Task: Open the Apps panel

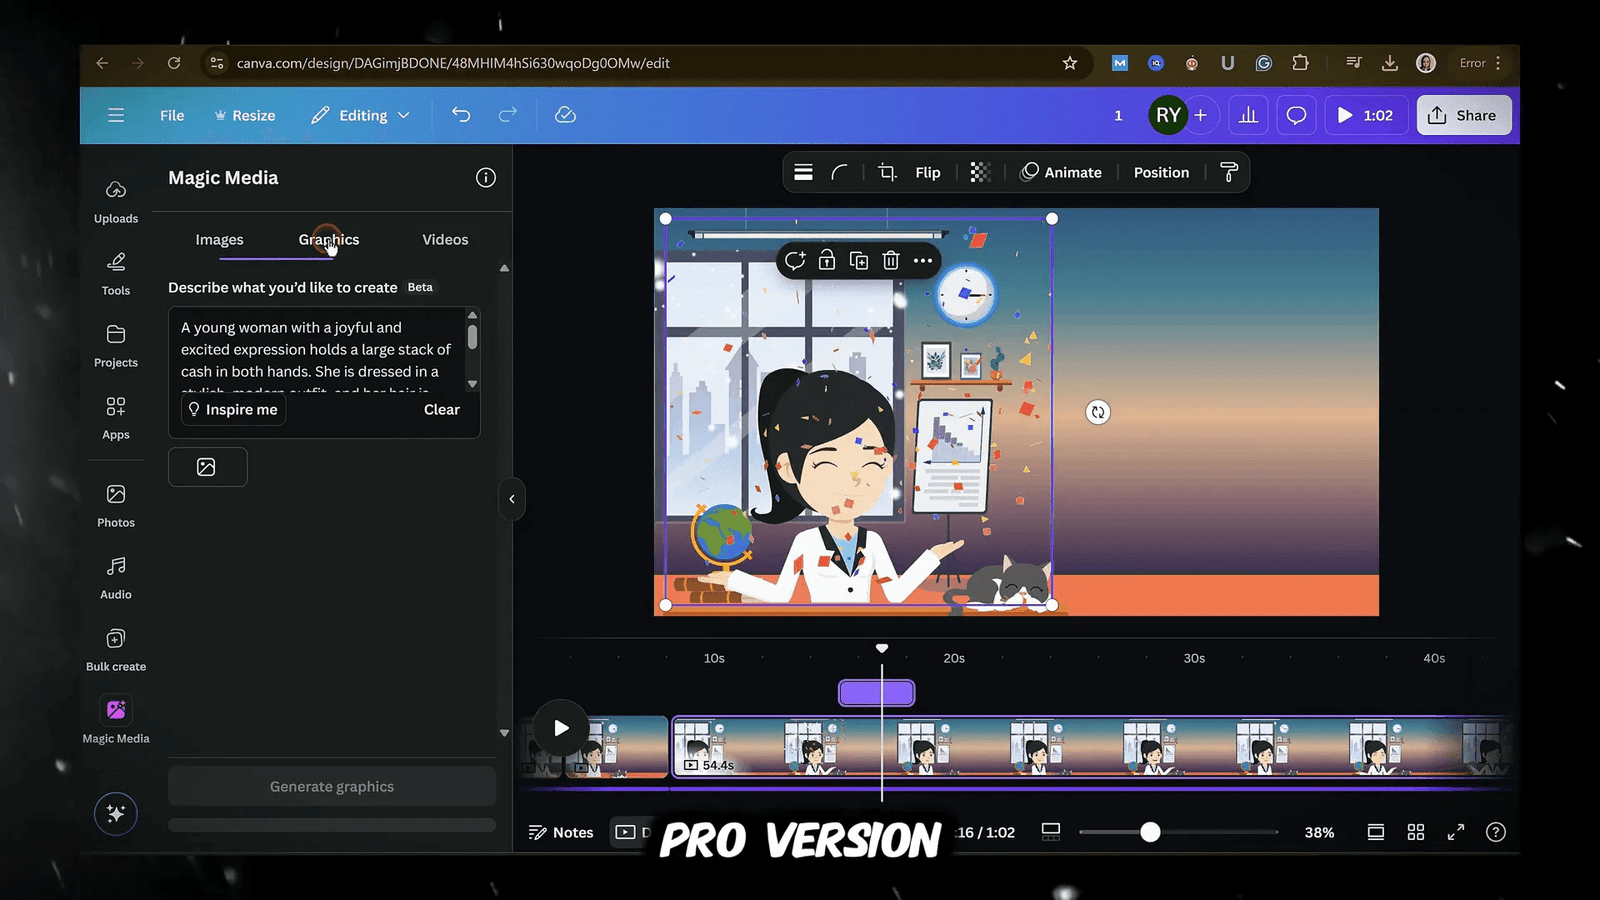Action: click(115, 415)
